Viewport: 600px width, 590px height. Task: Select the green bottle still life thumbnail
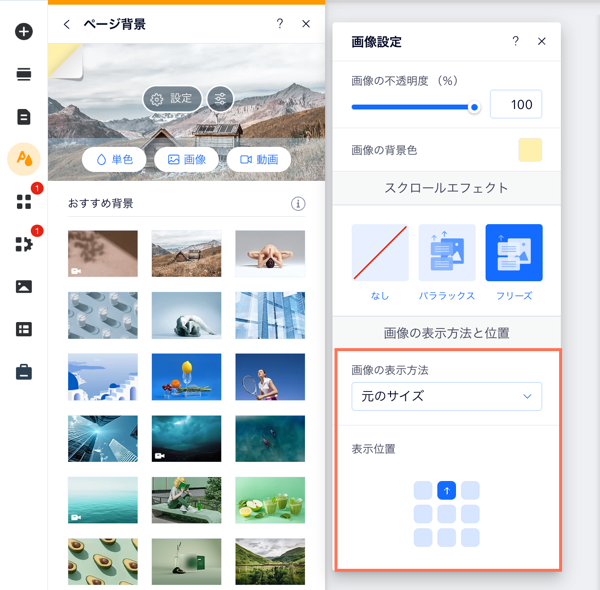click(x=186, y=562)
